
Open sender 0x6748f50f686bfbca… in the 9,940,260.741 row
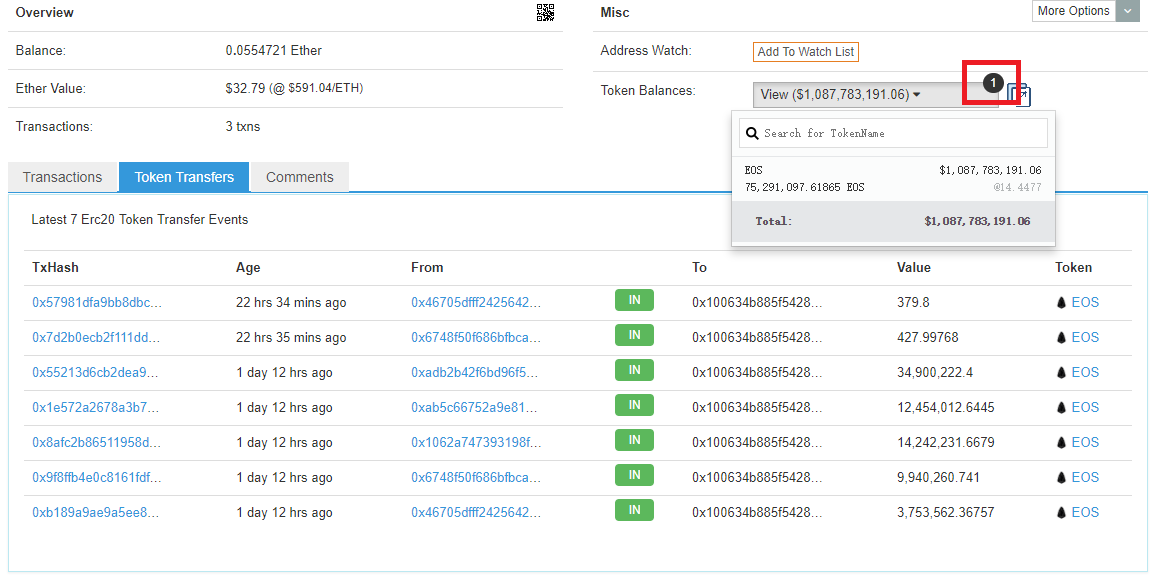[x=476, y=477]
